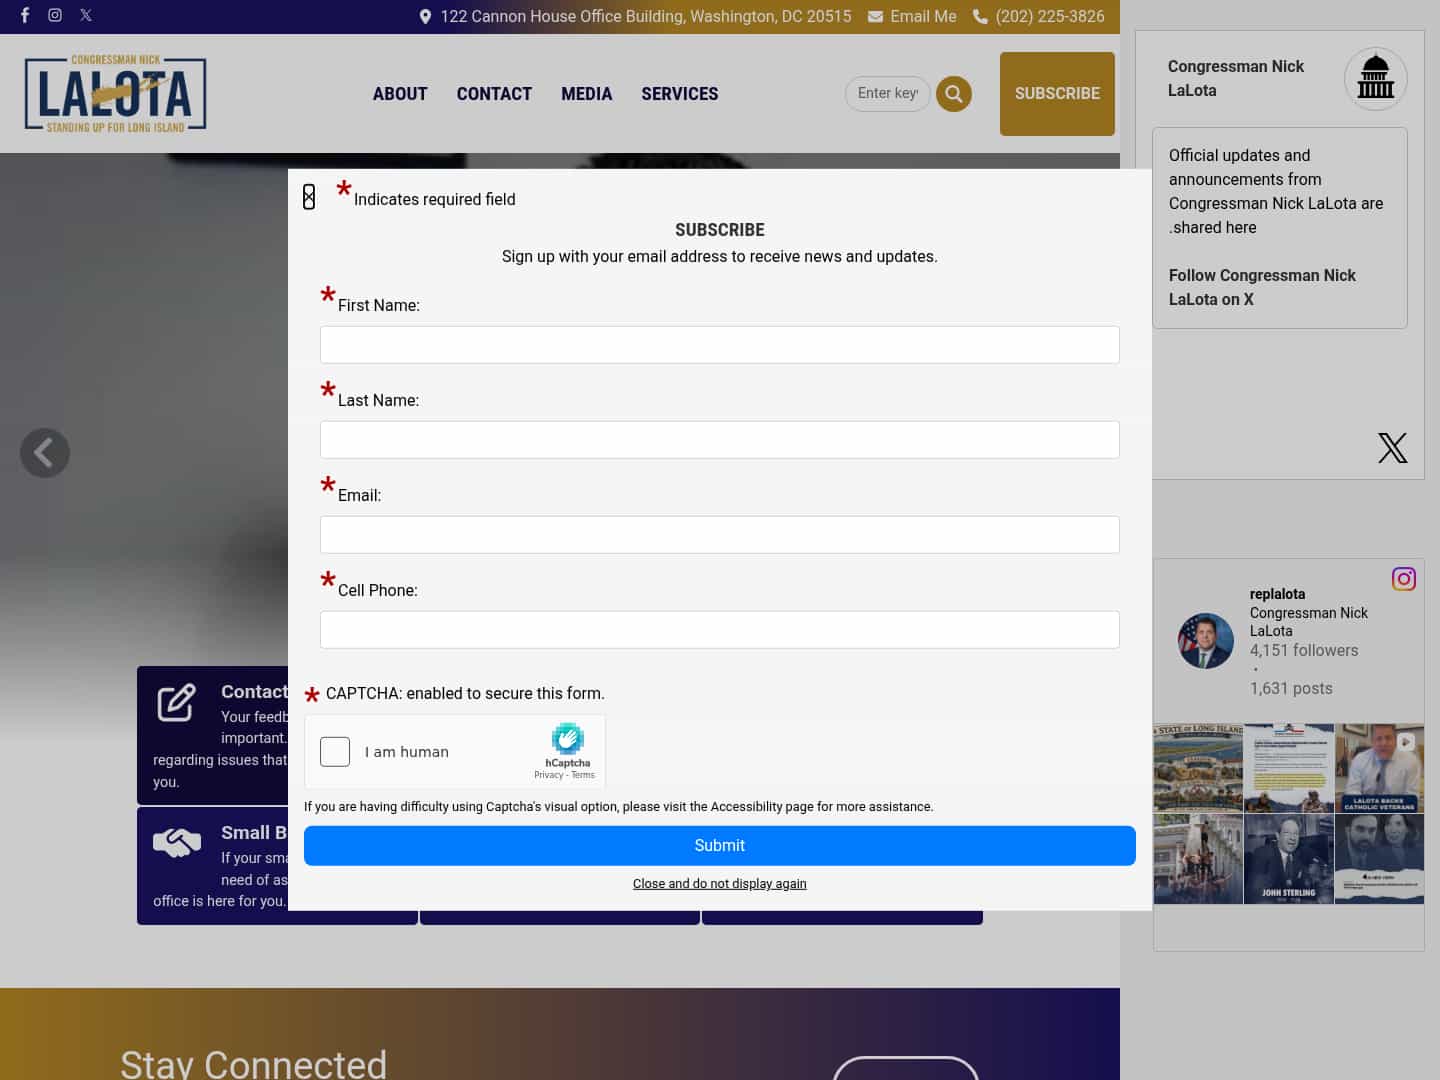Click the 1,631 posts text

(x=1291, y=689)
